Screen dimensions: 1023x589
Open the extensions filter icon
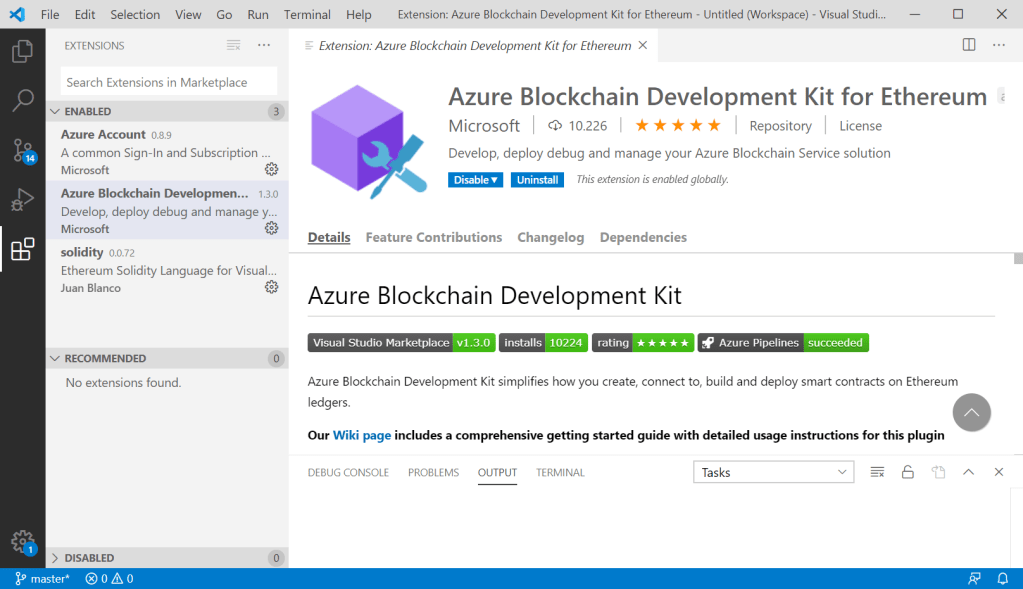pos(233,45)
